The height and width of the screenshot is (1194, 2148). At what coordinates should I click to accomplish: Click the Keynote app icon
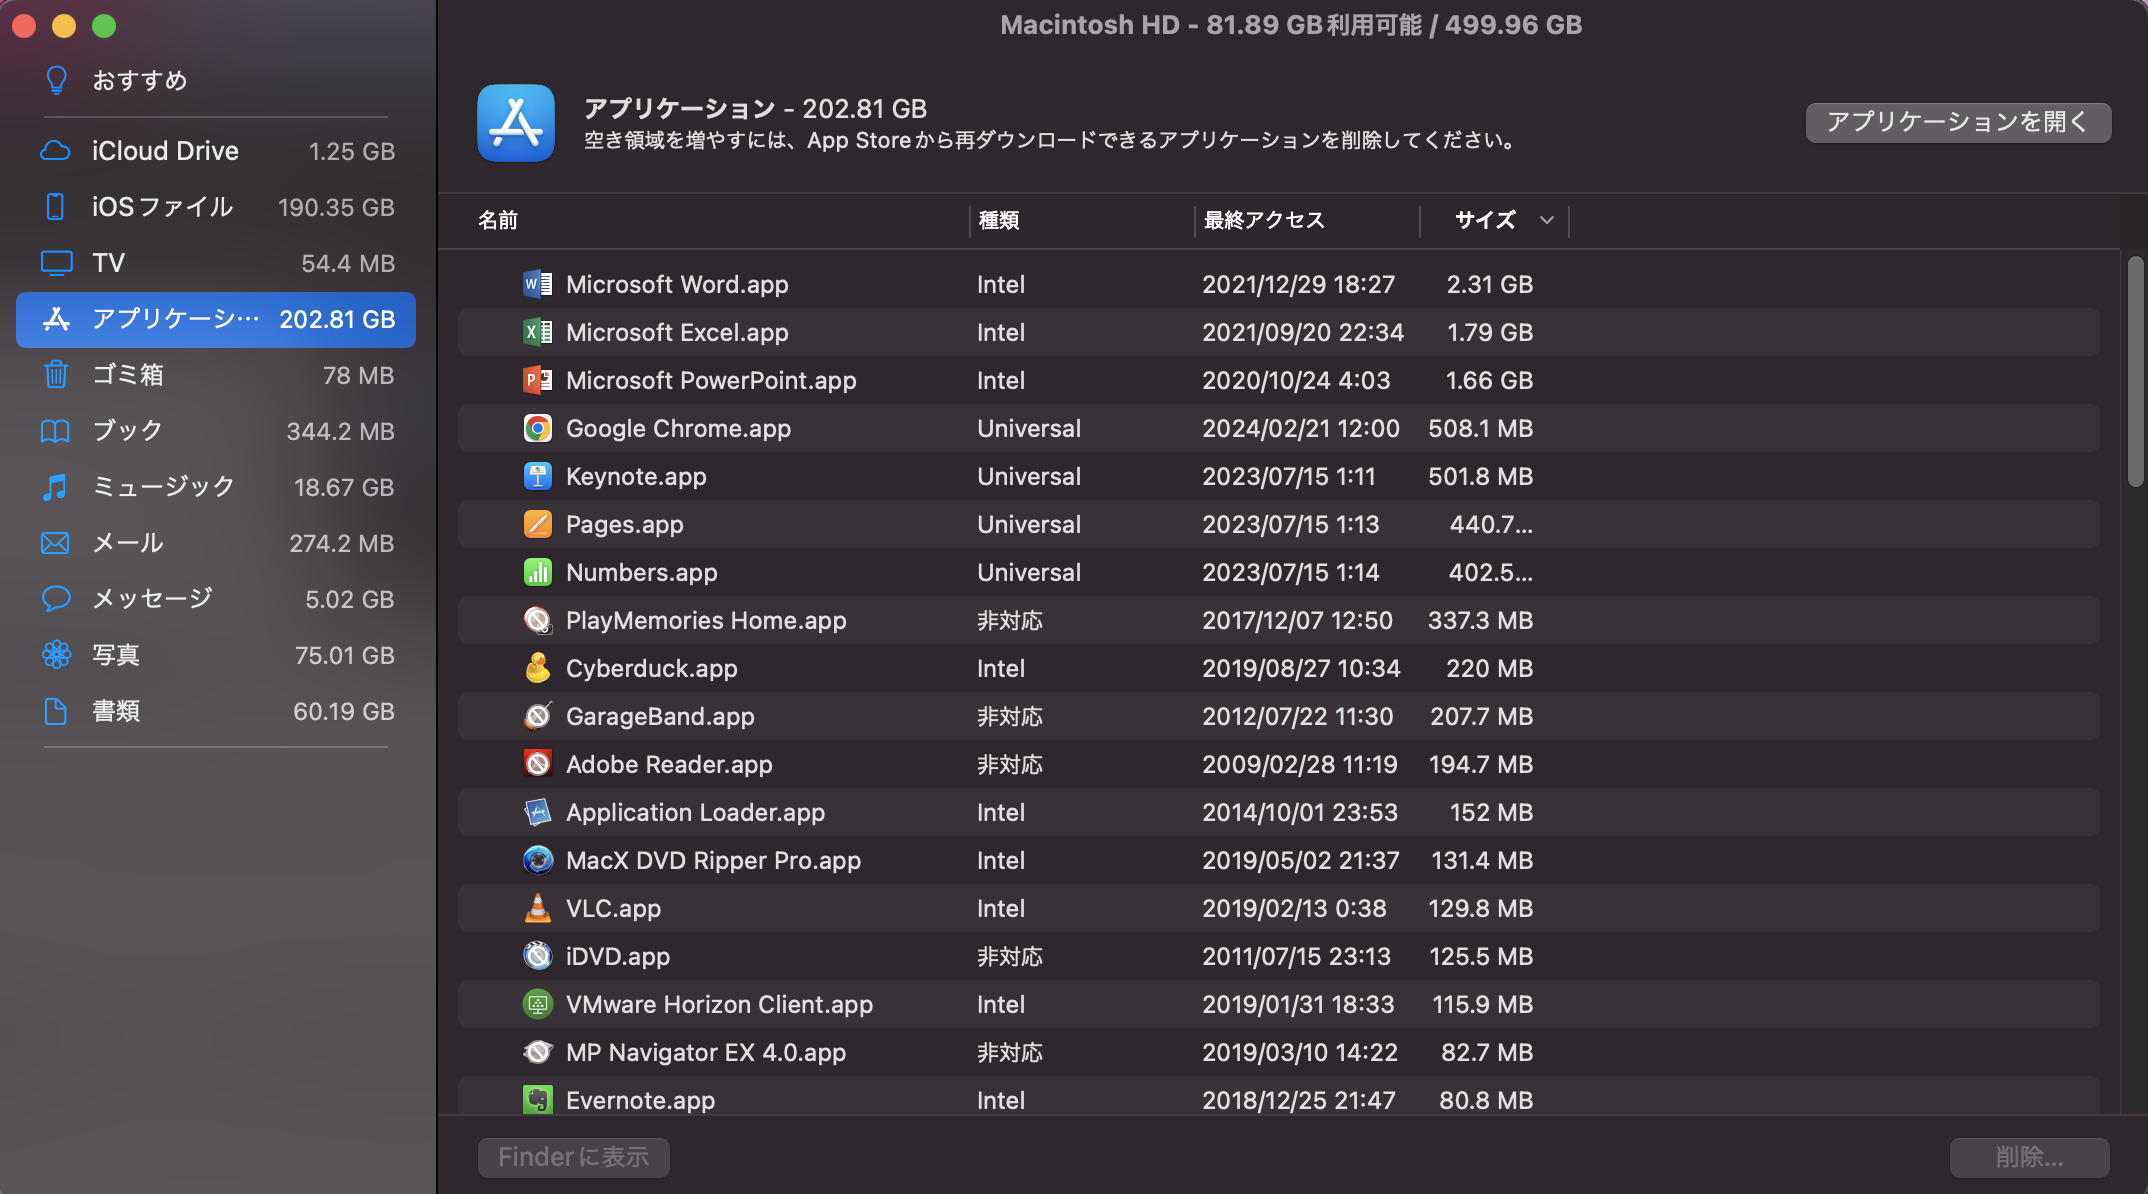click(x=537, y=476)
